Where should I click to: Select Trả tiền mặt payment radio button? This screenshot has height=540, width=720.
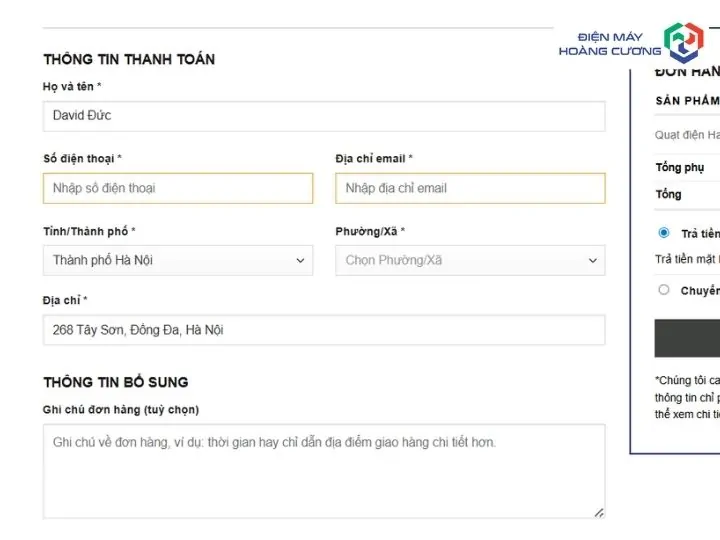point(664,233)
